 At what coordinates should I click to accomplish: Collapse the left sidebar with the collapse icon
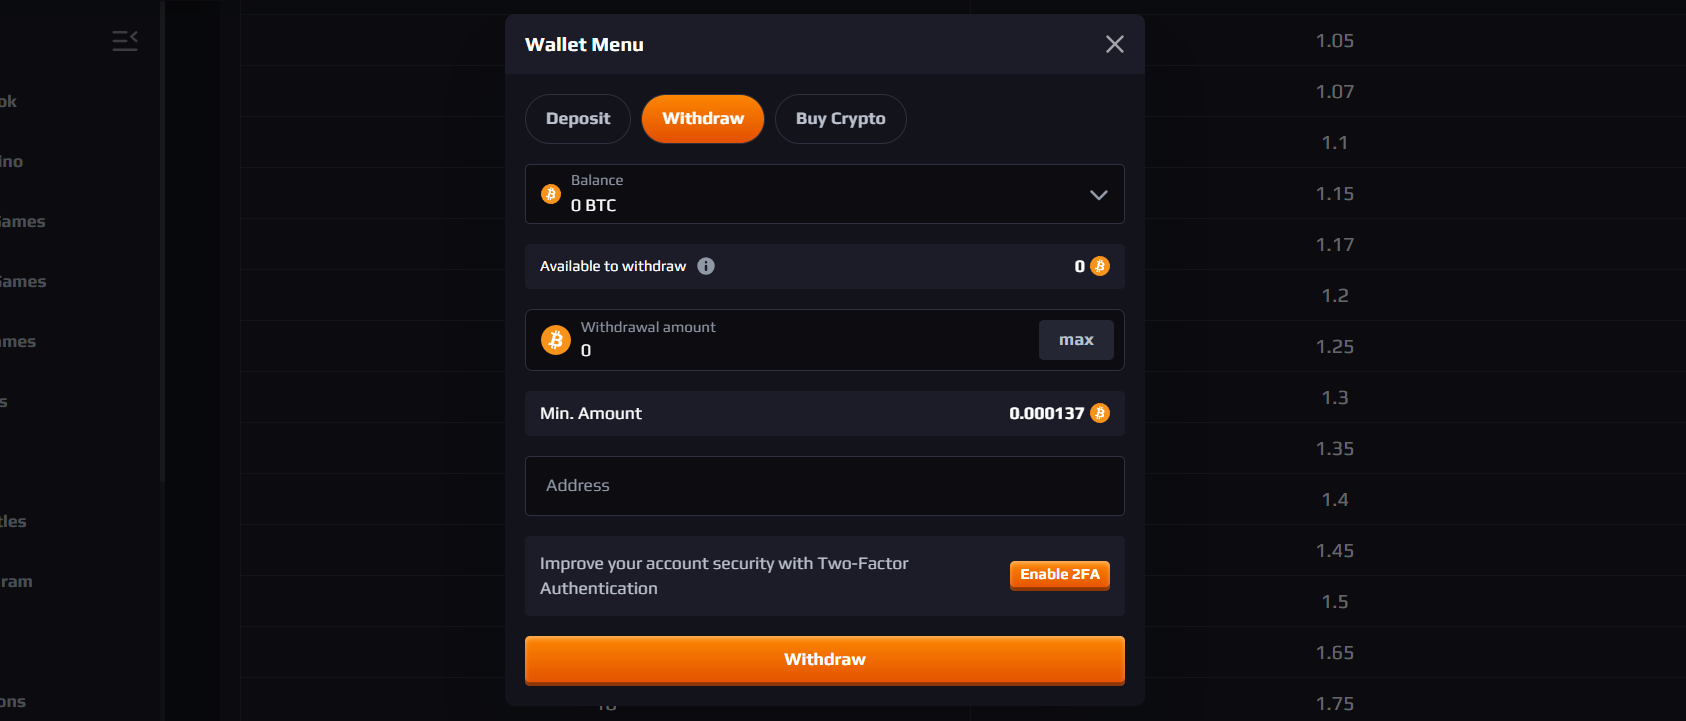tap(124, 41)
